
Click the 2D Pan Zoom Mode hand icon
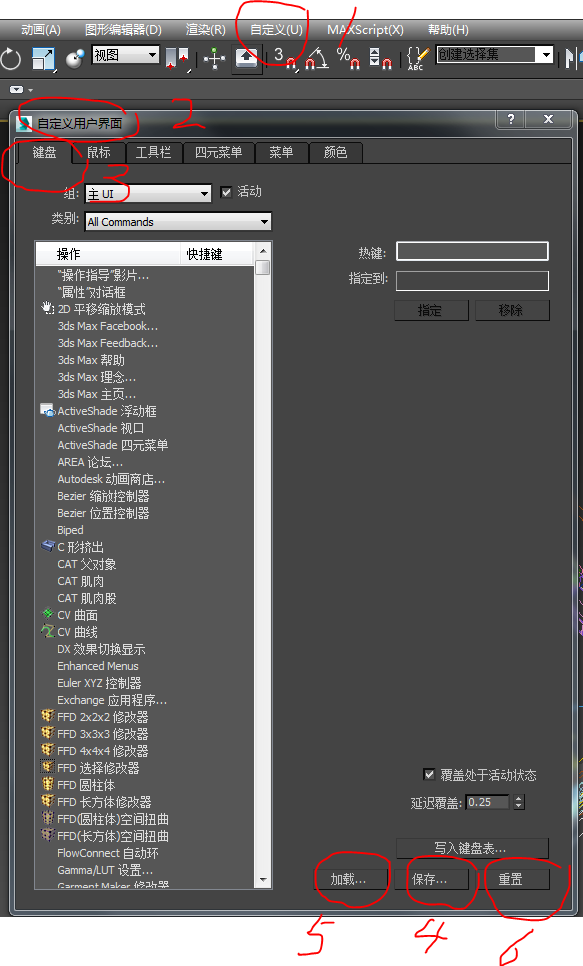point(47,307)
